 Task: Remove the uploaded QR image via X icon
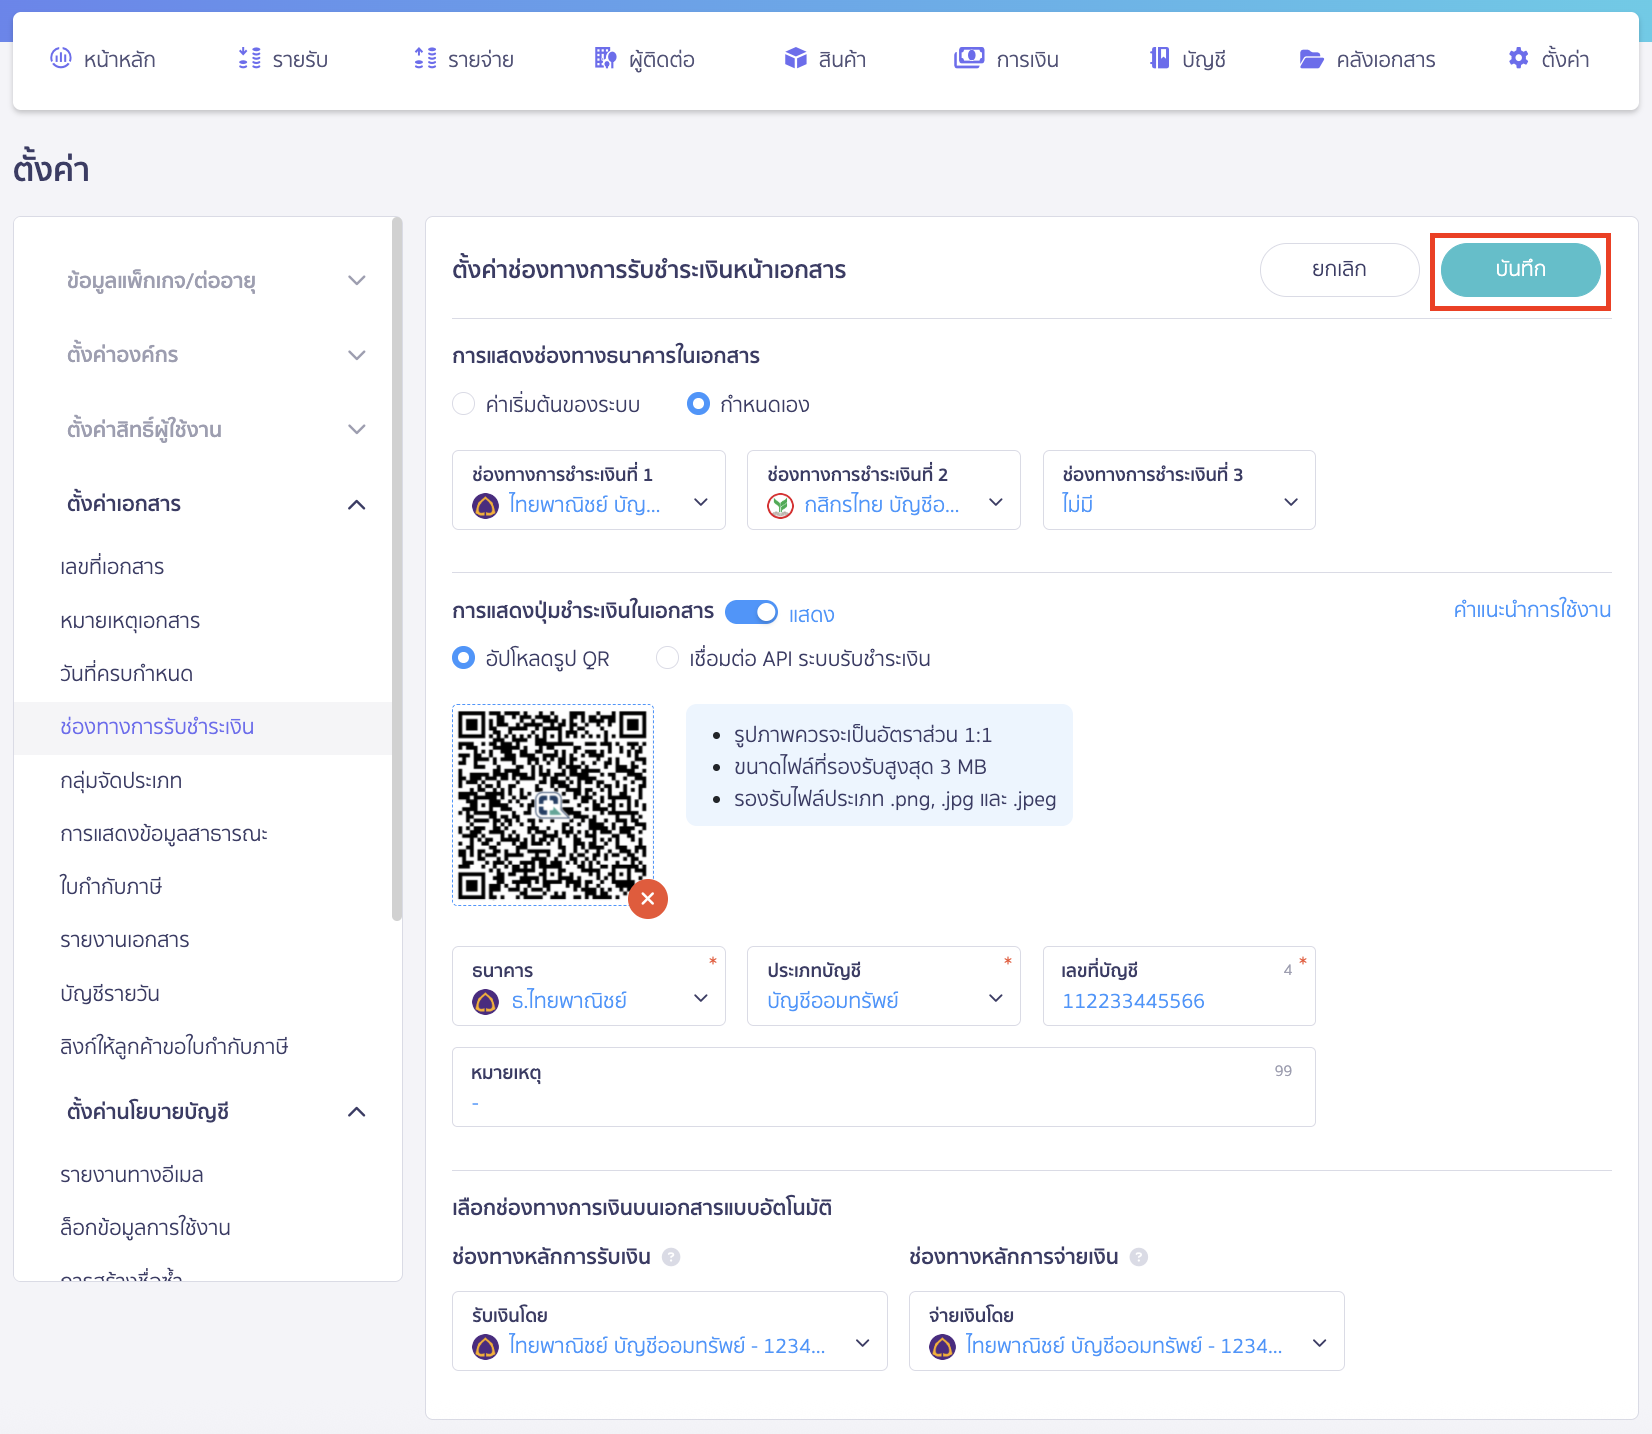pyautogui.click(x=648, y=899)
